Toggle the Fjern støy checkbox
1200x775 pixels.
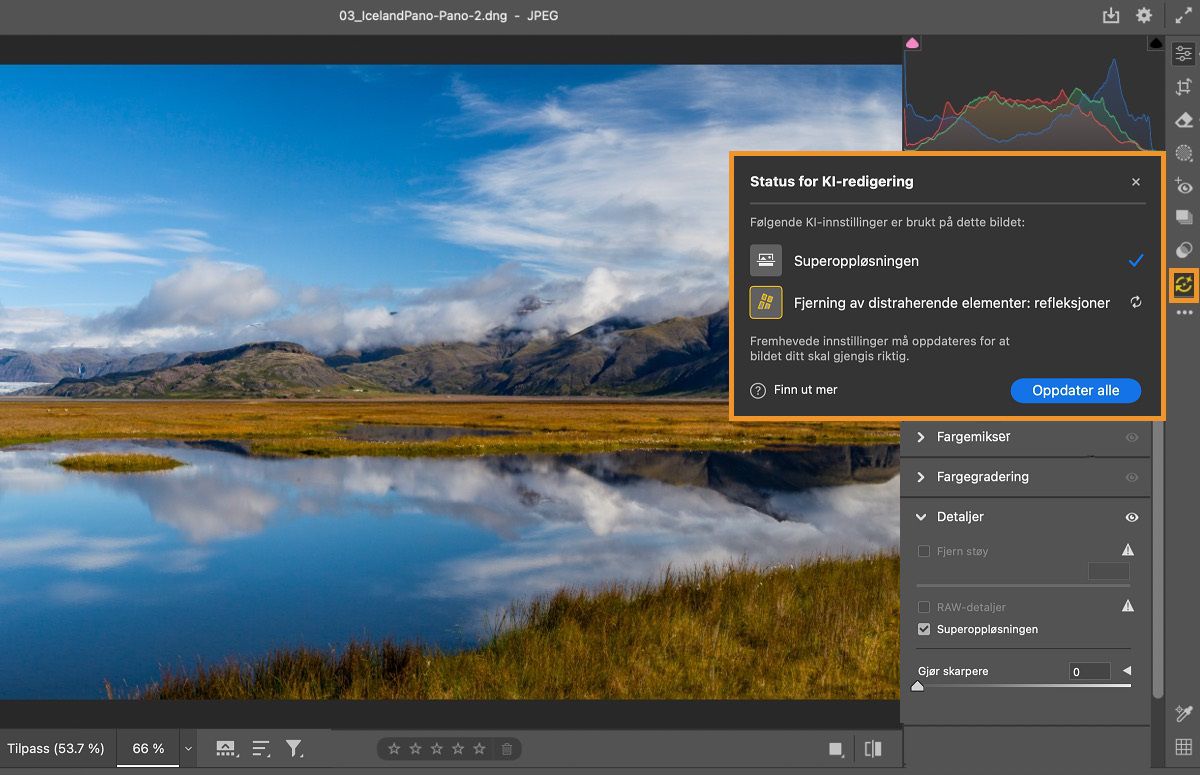tap(924, 551)
